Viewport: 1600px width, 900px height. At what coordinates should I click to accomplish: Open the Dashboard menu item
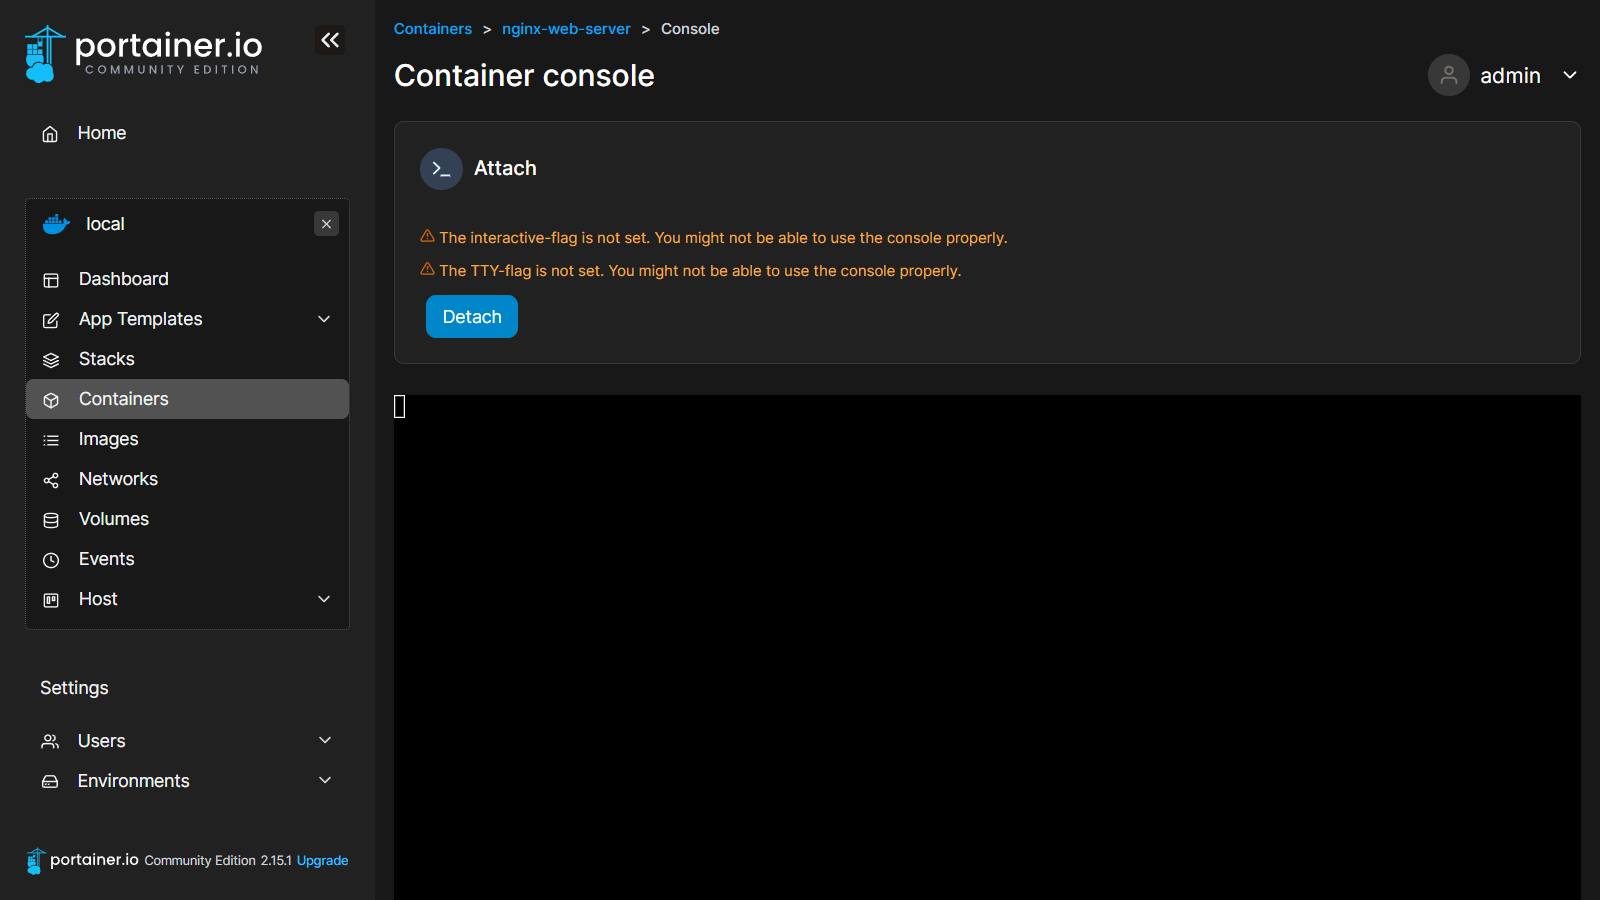click(x=124, y=279)
